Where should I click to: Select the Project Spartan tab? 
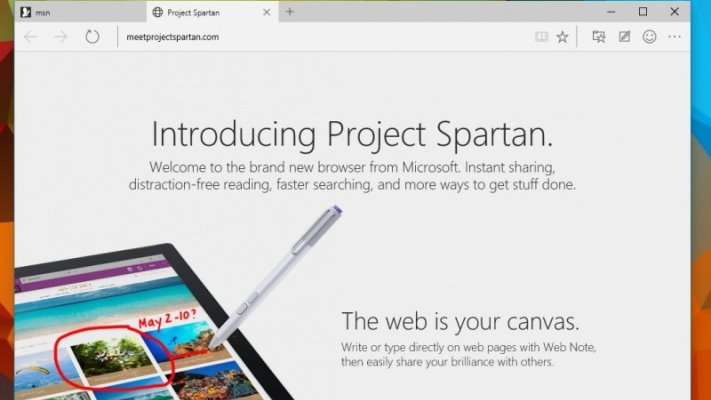click(x=210, y=12)
